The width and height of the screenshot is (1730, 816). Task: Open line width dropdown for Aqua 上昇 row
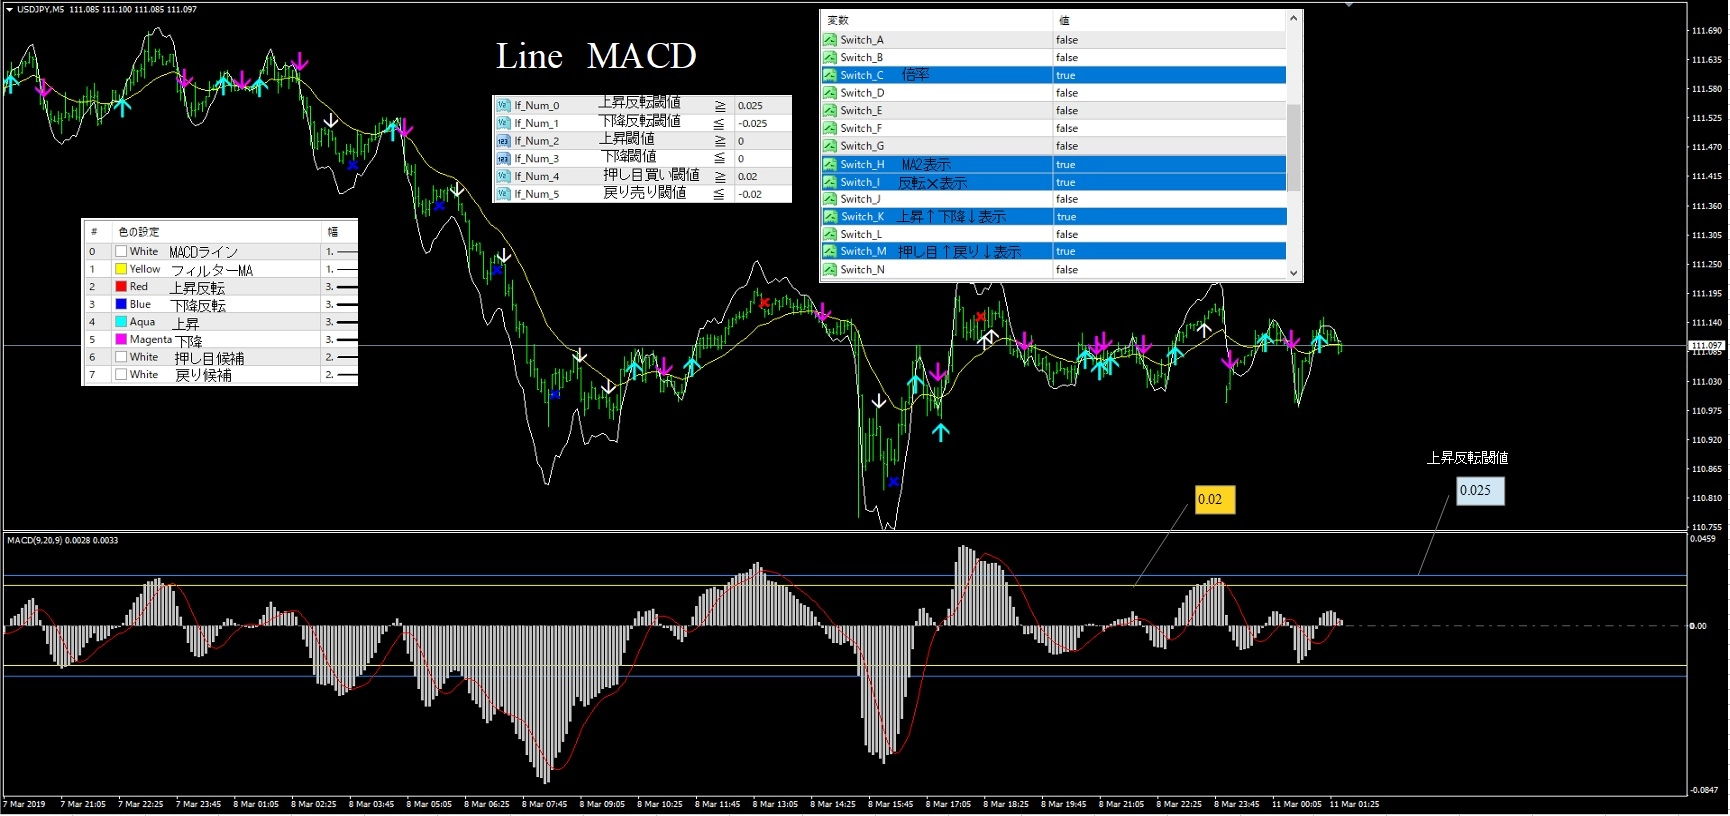pyautogui.click(x=340, y=322)
